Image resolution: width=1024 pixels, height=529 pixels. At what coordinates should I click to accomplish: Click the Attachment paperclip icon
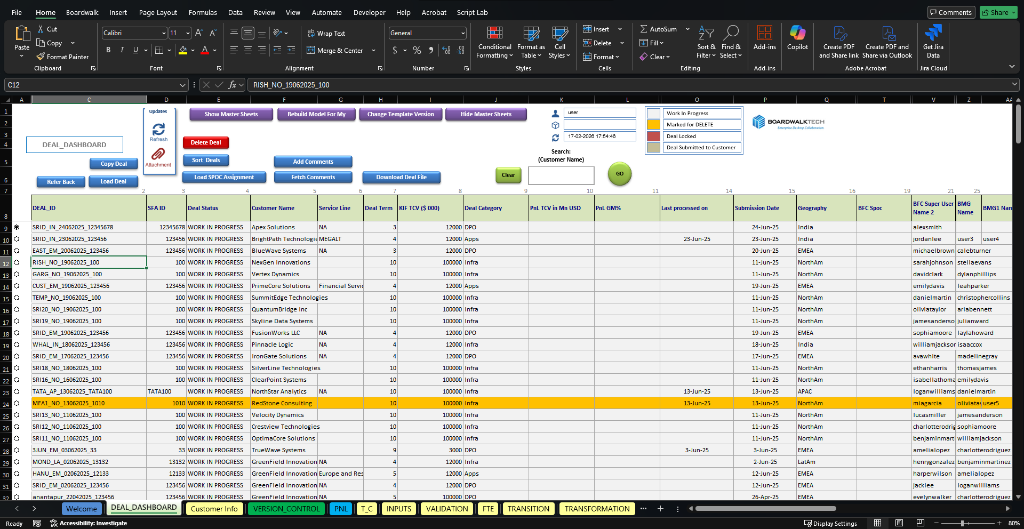pos(158,154)
